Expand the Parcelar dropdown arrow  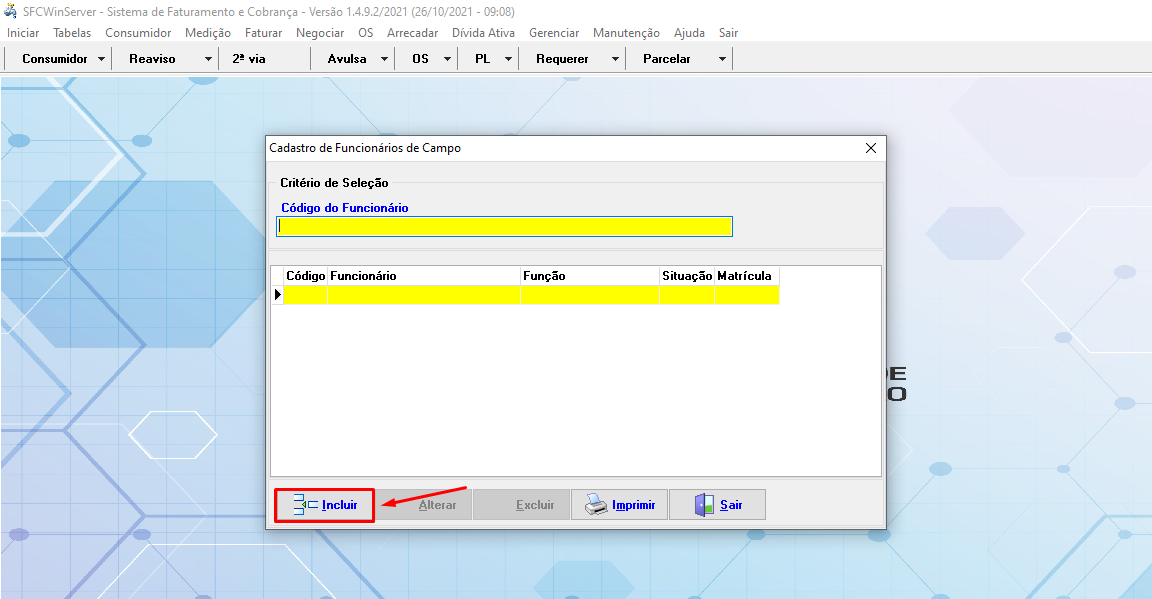(722, 59)
